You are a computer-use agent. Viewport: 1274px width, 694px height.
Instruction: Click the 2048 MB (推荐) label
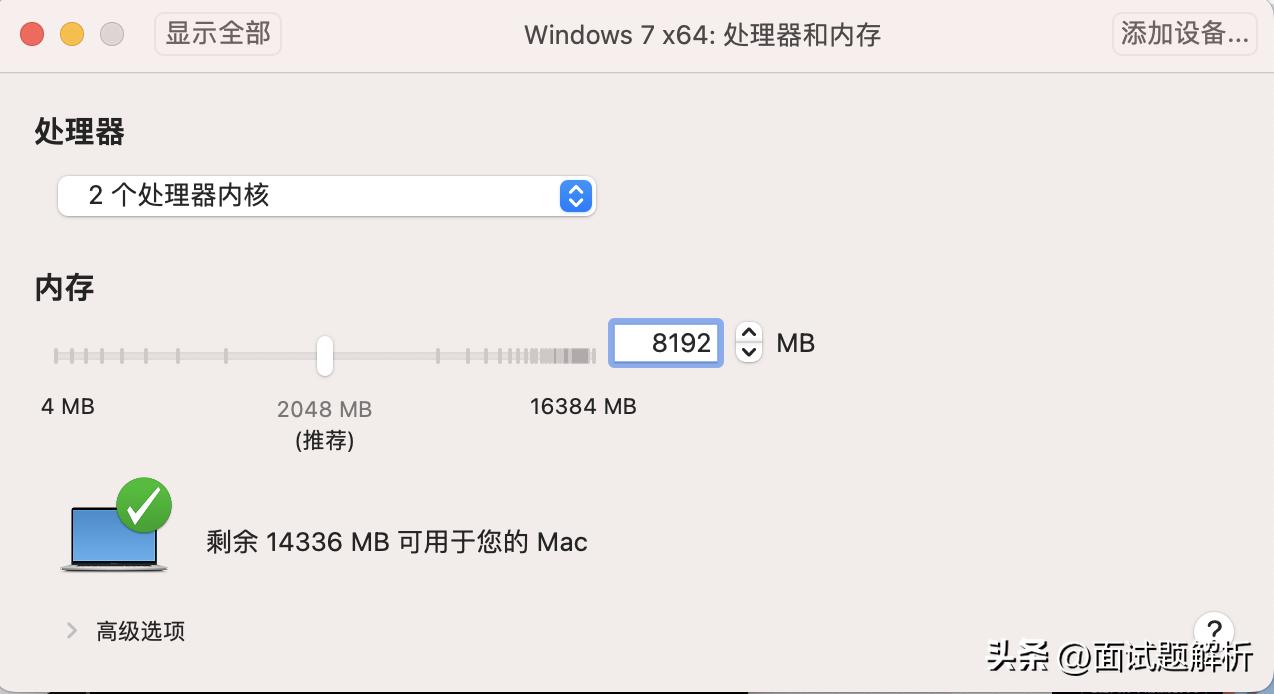(x=324, y=423)
